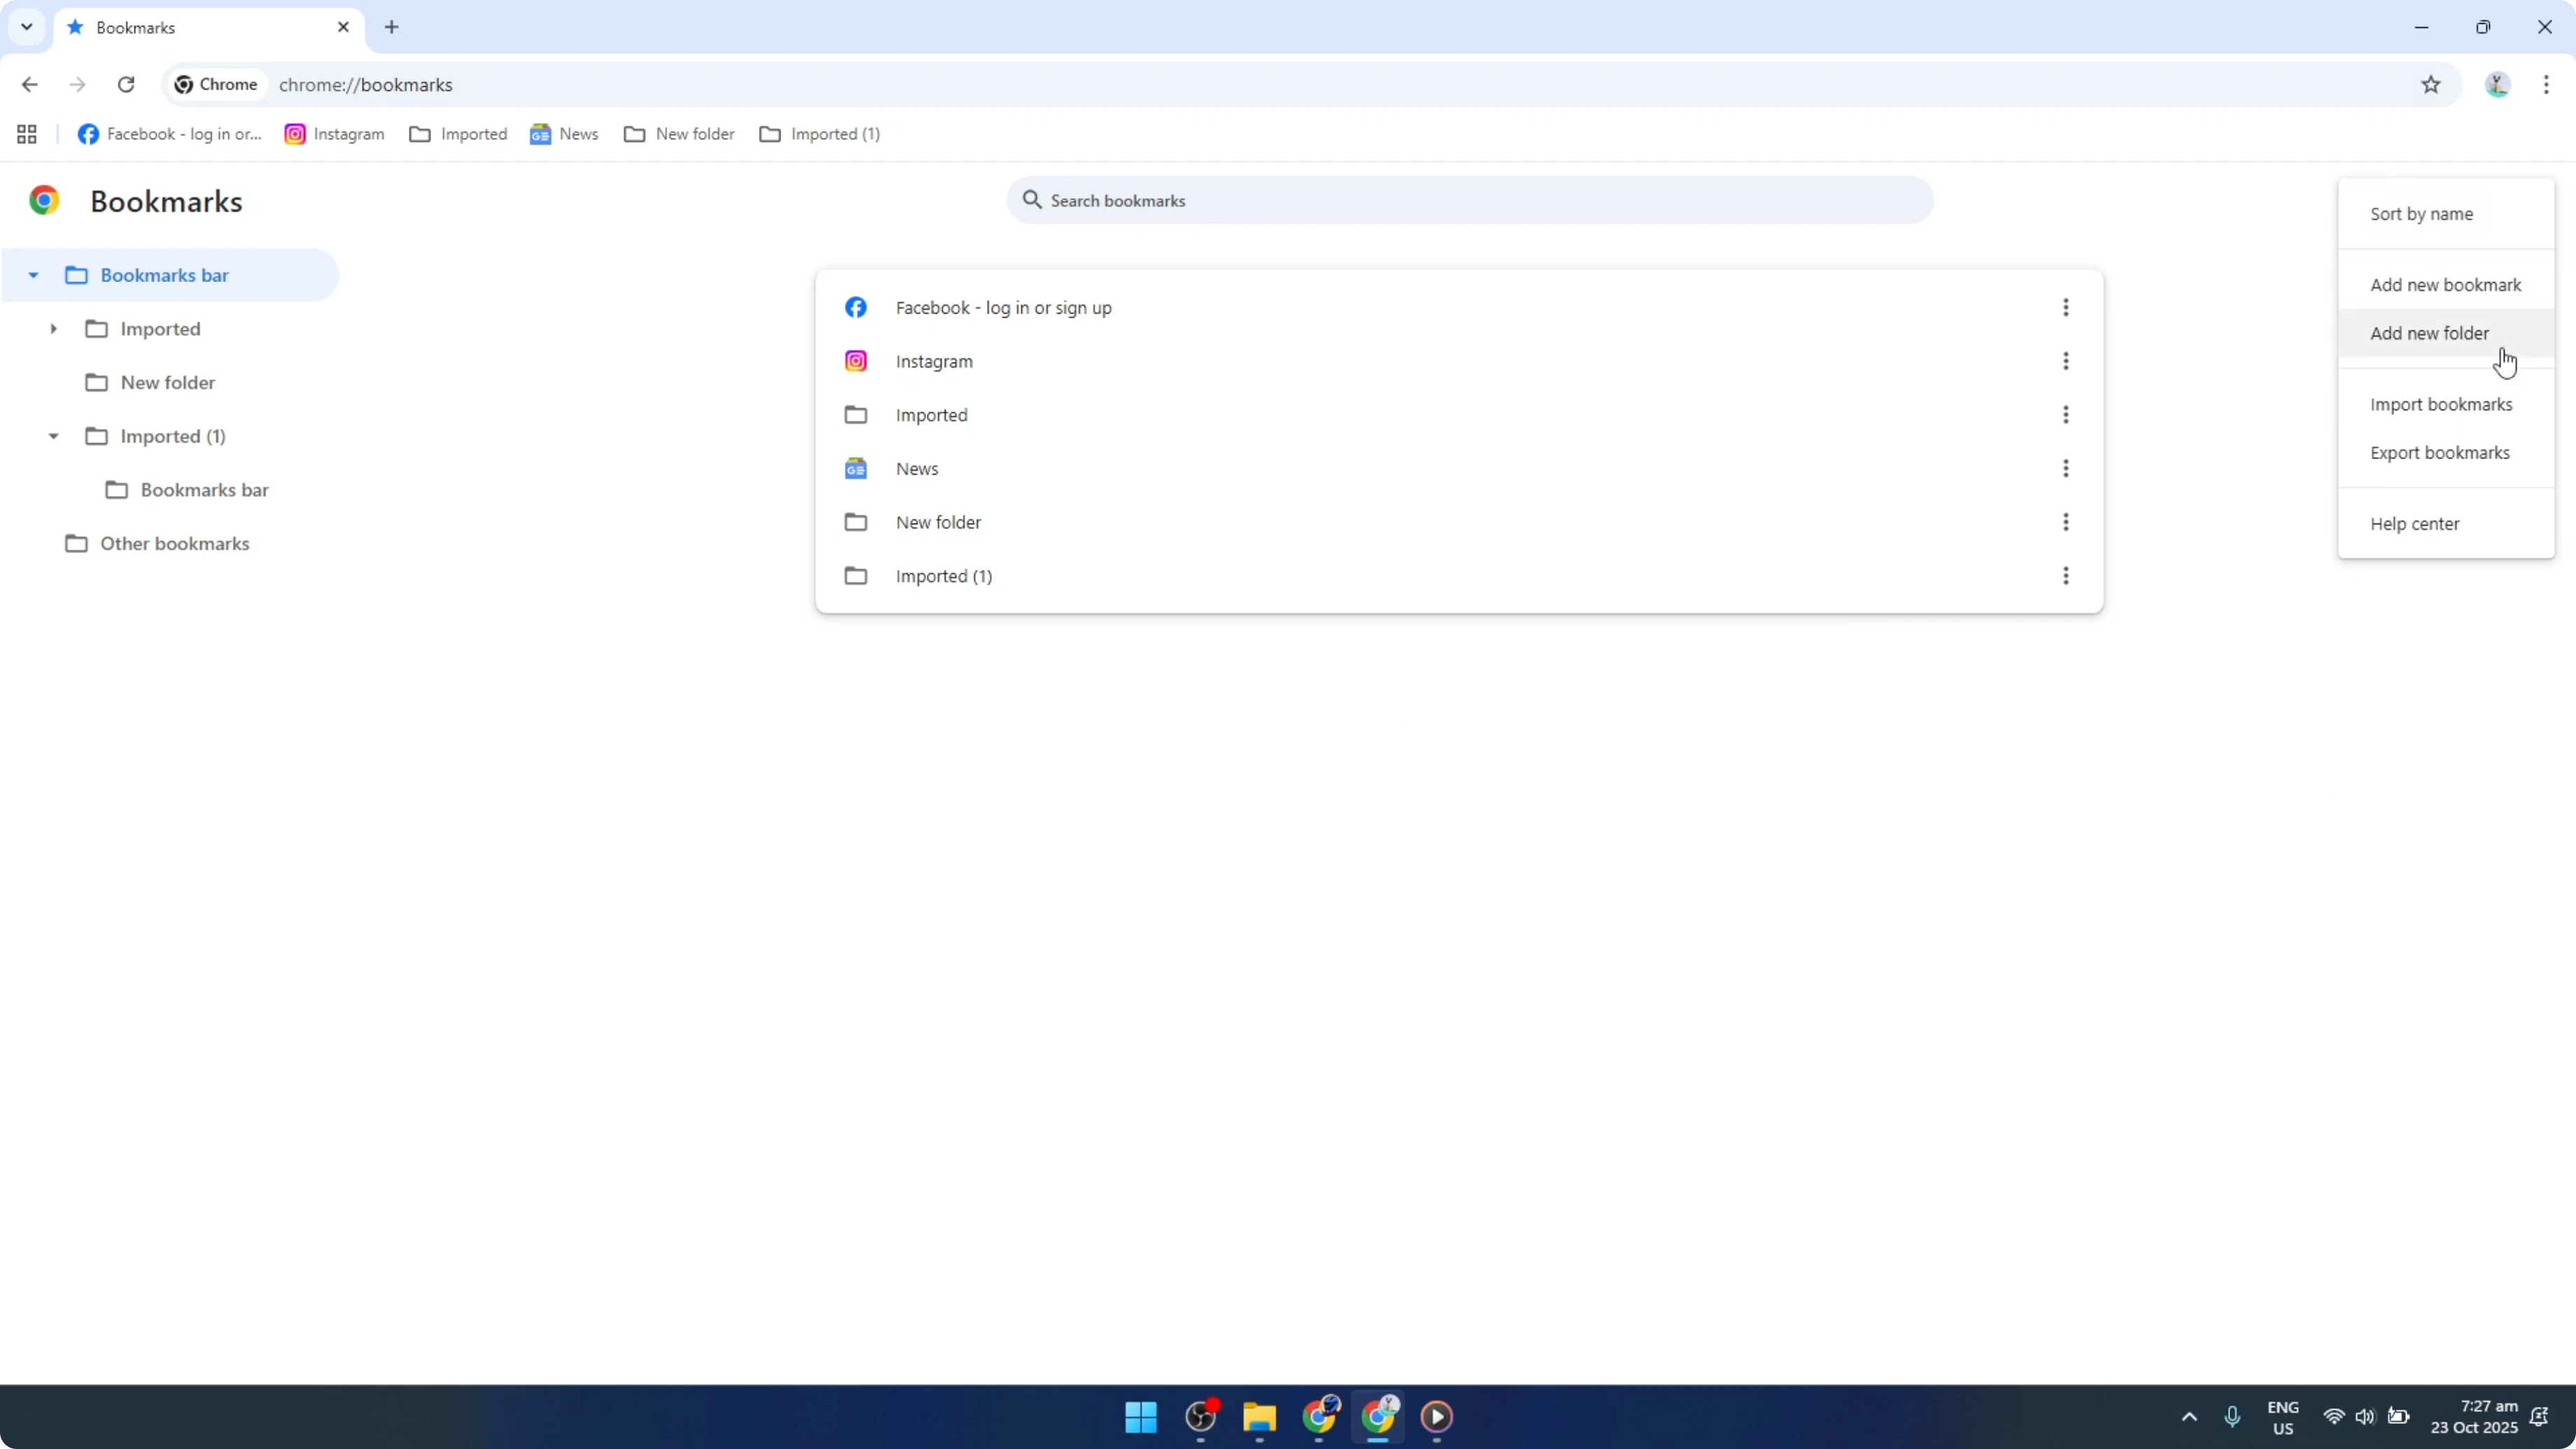Select Bookmarks bar root in sidebar
This screenshot has height=1449, width=2576.
pyautogui.click(x=170, y=275)
